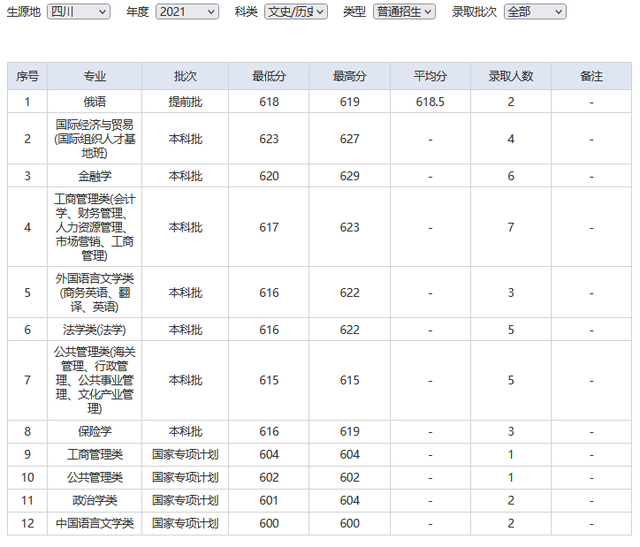Click the maximum score 627

[350, 139]
